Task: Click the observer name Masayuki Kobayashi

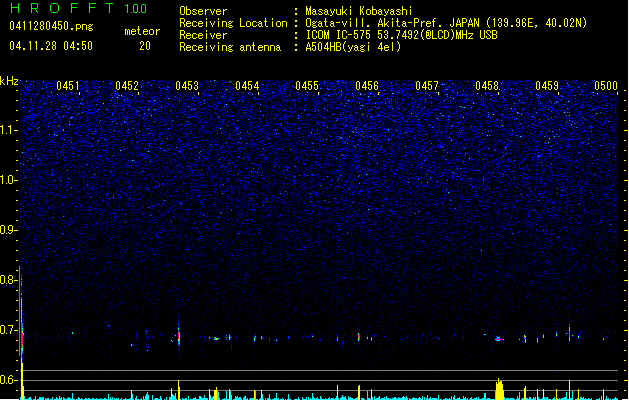Action: [x=359, y=11]
